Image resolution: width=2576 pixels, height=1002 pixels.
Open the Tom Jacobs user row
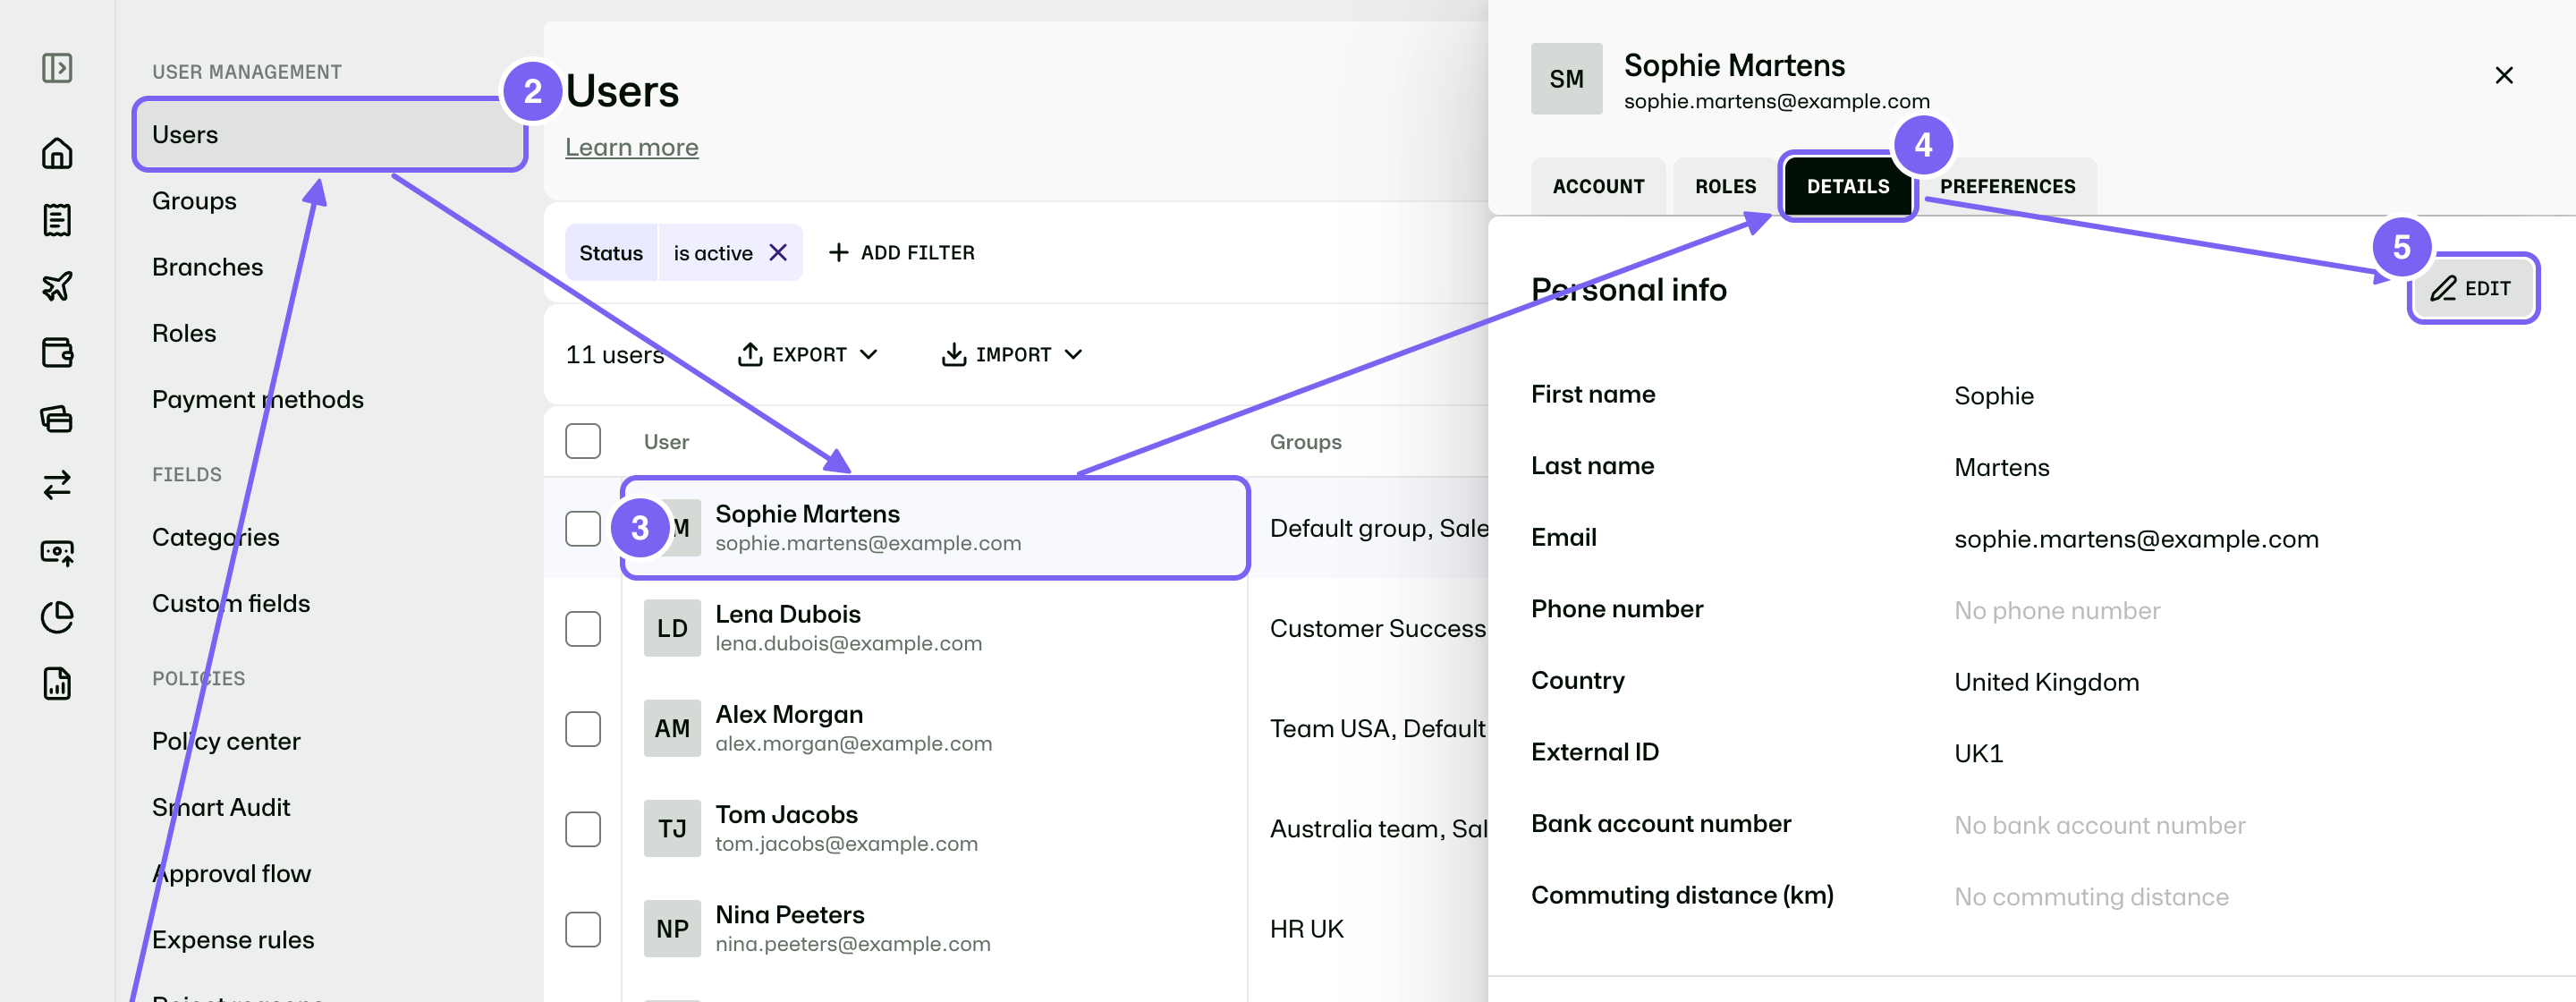point(935,828)
